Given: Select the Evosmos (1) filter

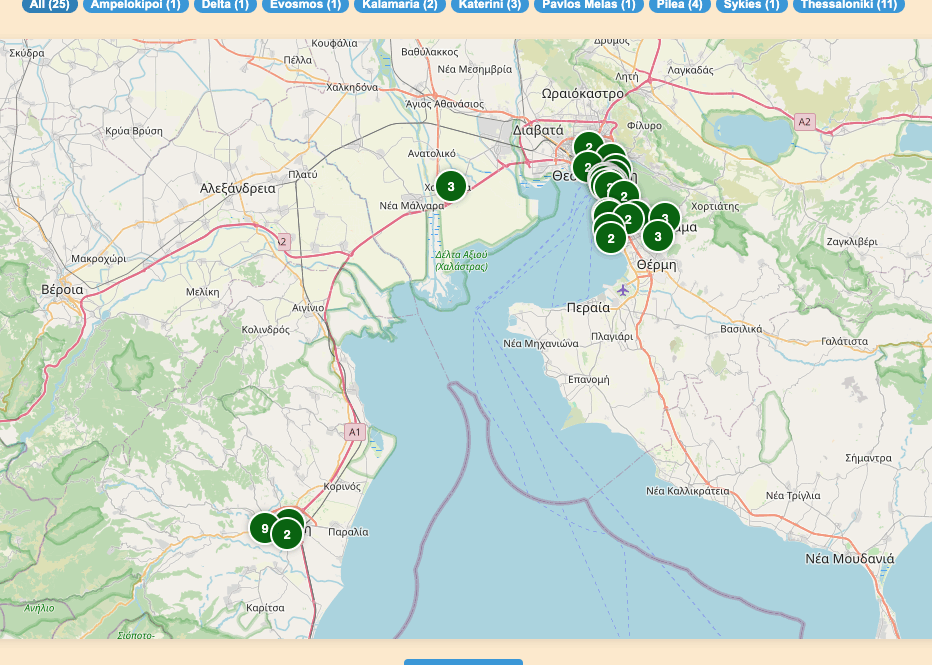Looking at the screenshot, I should [x=306, y=5].
